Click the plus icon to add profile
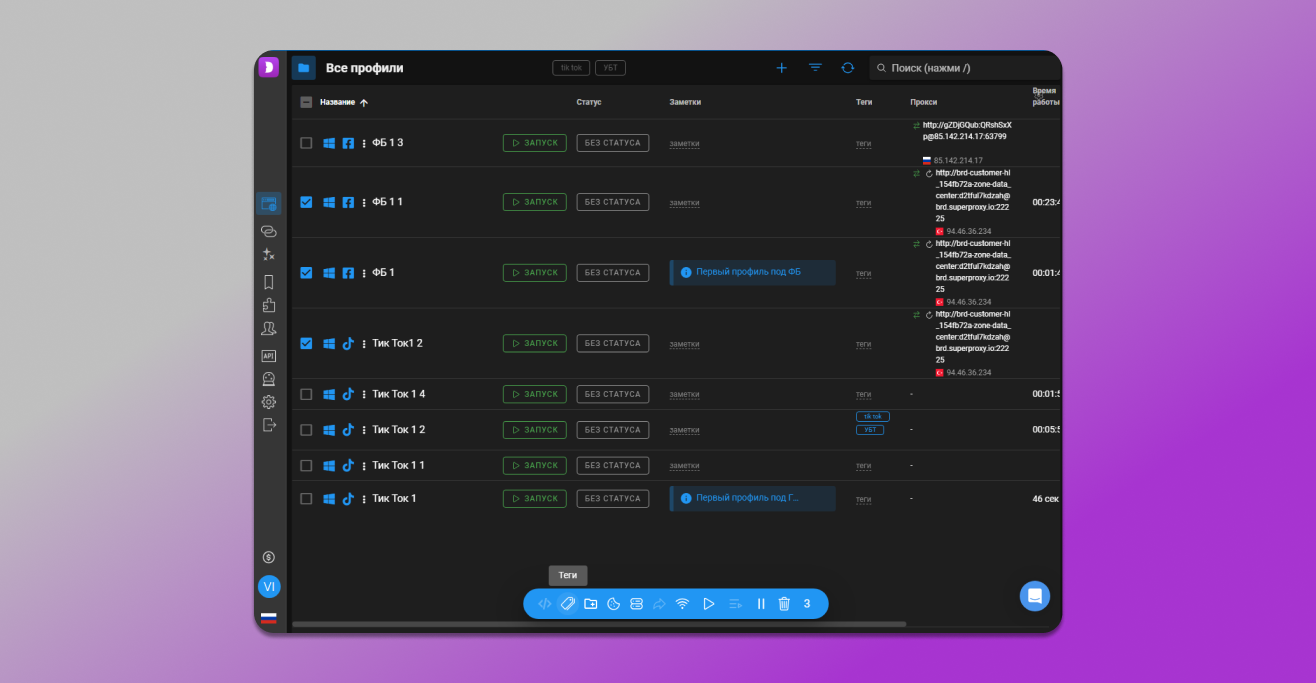This screenshot has width=1316, height=683. pyautogui.click(x=782, y=68)
